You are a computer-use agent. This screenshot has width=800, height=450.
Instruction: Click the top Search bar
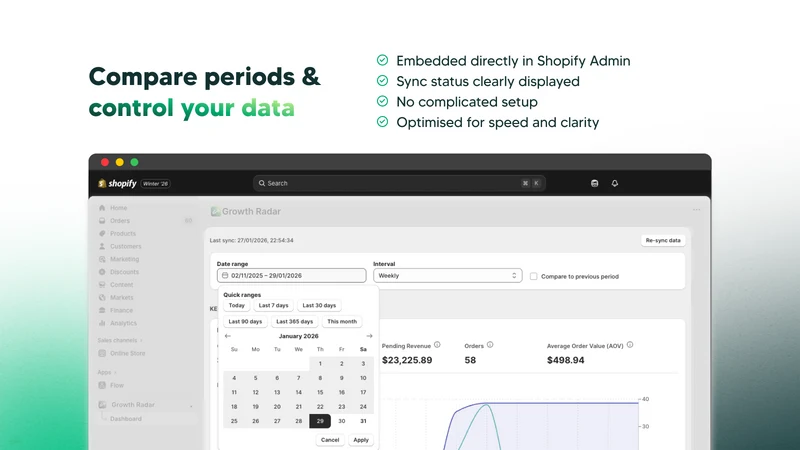pyautogui.click(x=399, y=183)
